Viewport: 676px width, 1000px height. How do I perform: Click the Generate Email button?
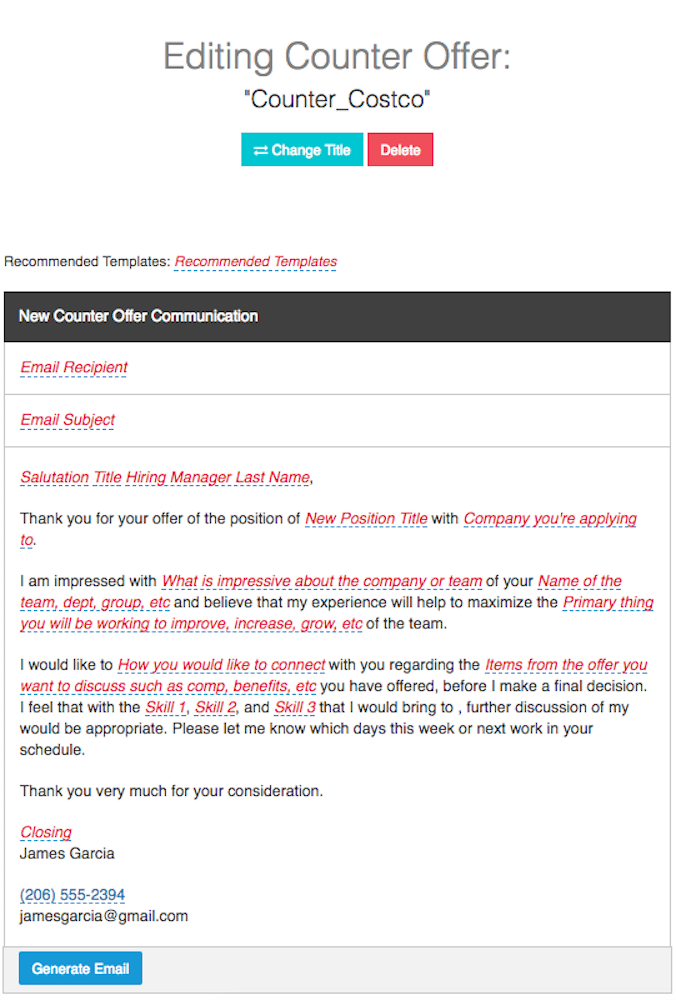coord(80,969)
